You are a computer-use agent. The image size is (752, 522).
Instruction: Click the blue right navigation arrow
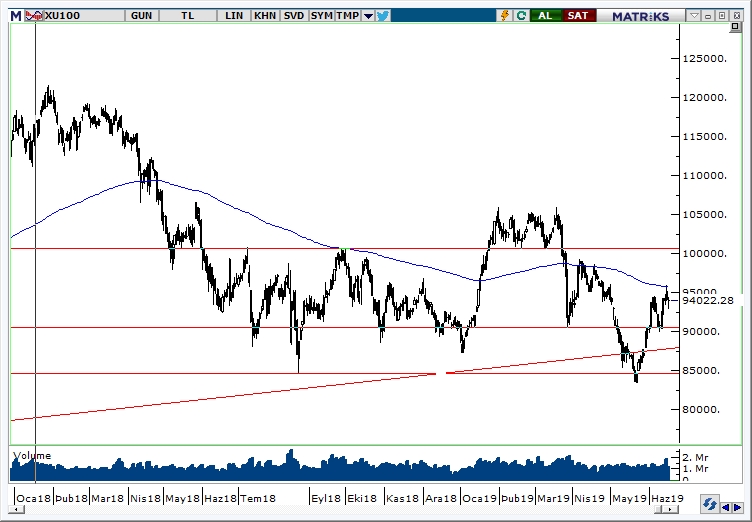738,507
